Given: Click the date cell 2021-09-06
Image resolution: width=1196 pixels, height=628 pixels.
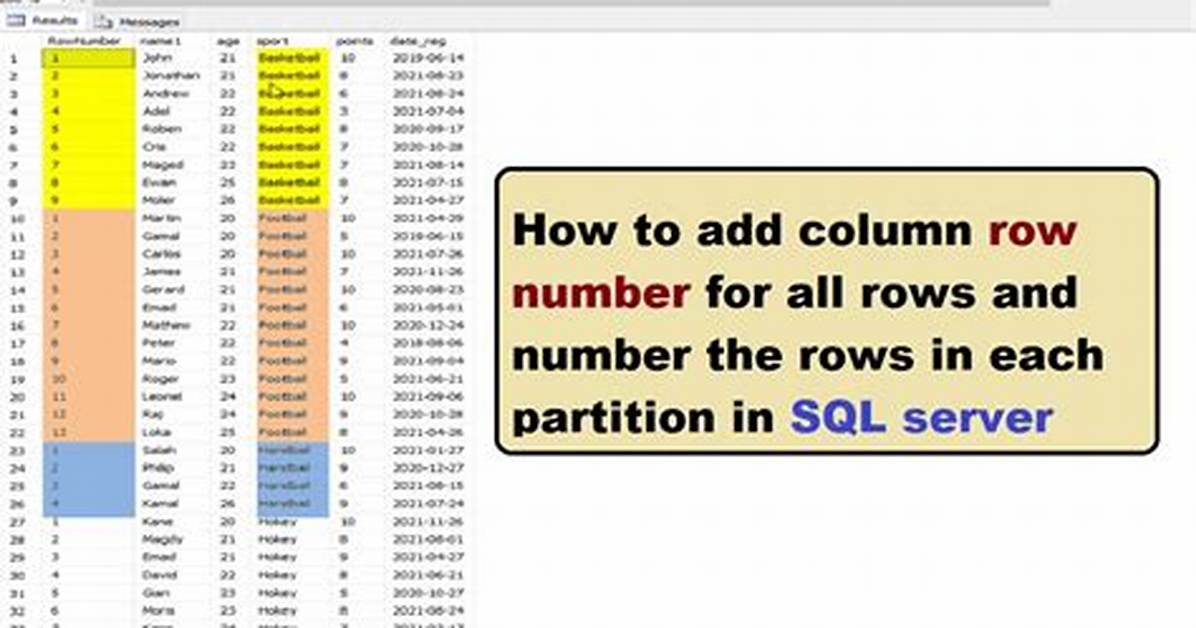Looking at the screenshot, I should [428, 397].
